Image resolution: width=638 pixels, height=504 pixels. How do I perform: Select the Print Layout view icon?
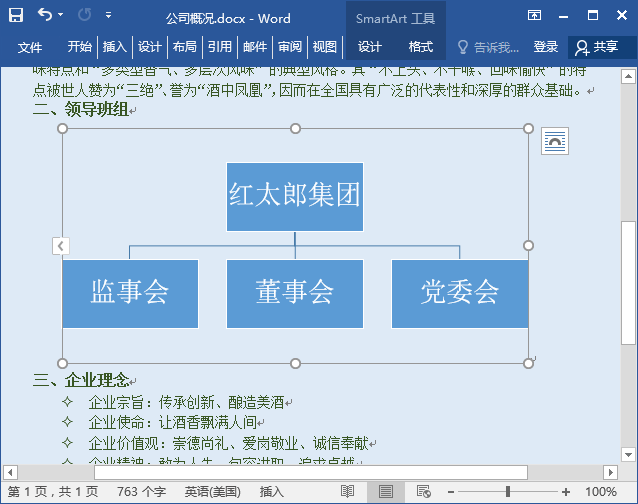click(385, 491)
